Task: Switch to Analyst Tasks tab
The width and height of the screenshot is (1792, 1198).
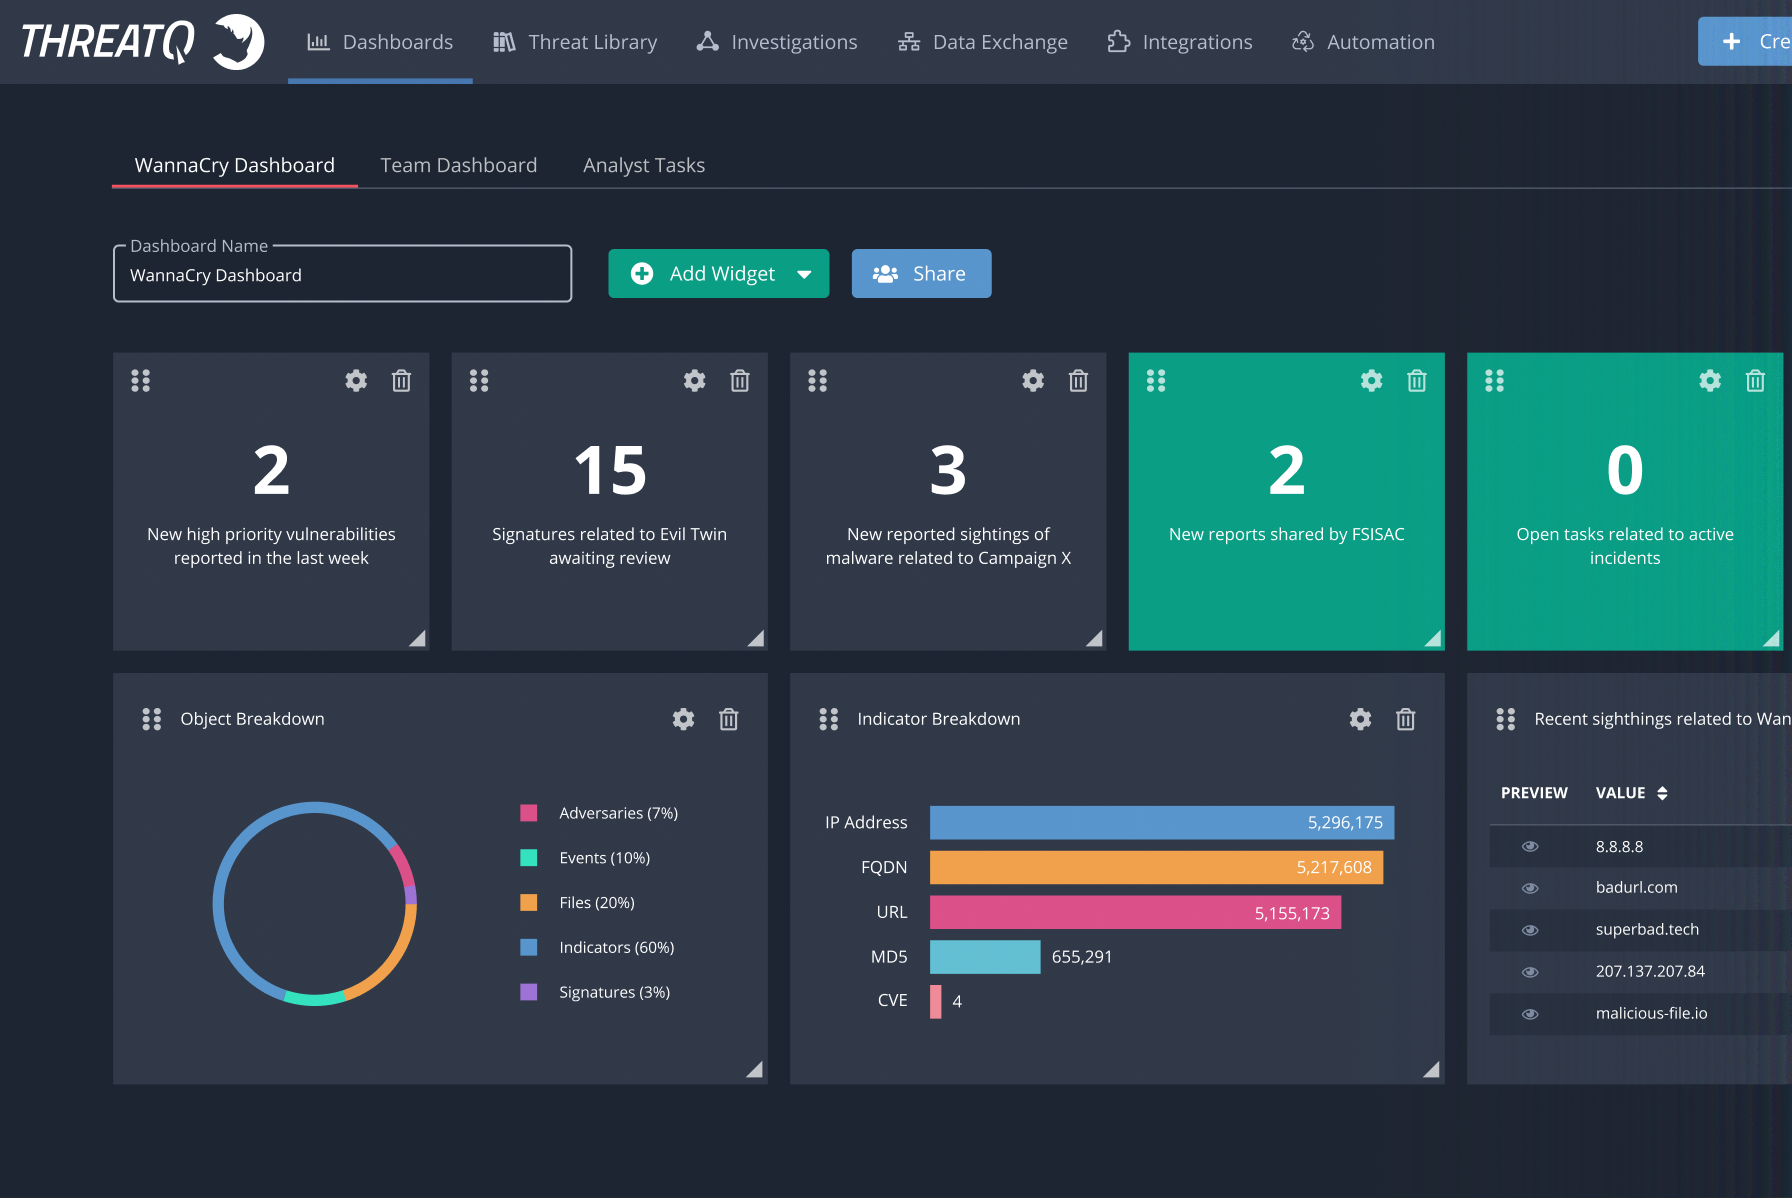Action: tap(644, 165)
